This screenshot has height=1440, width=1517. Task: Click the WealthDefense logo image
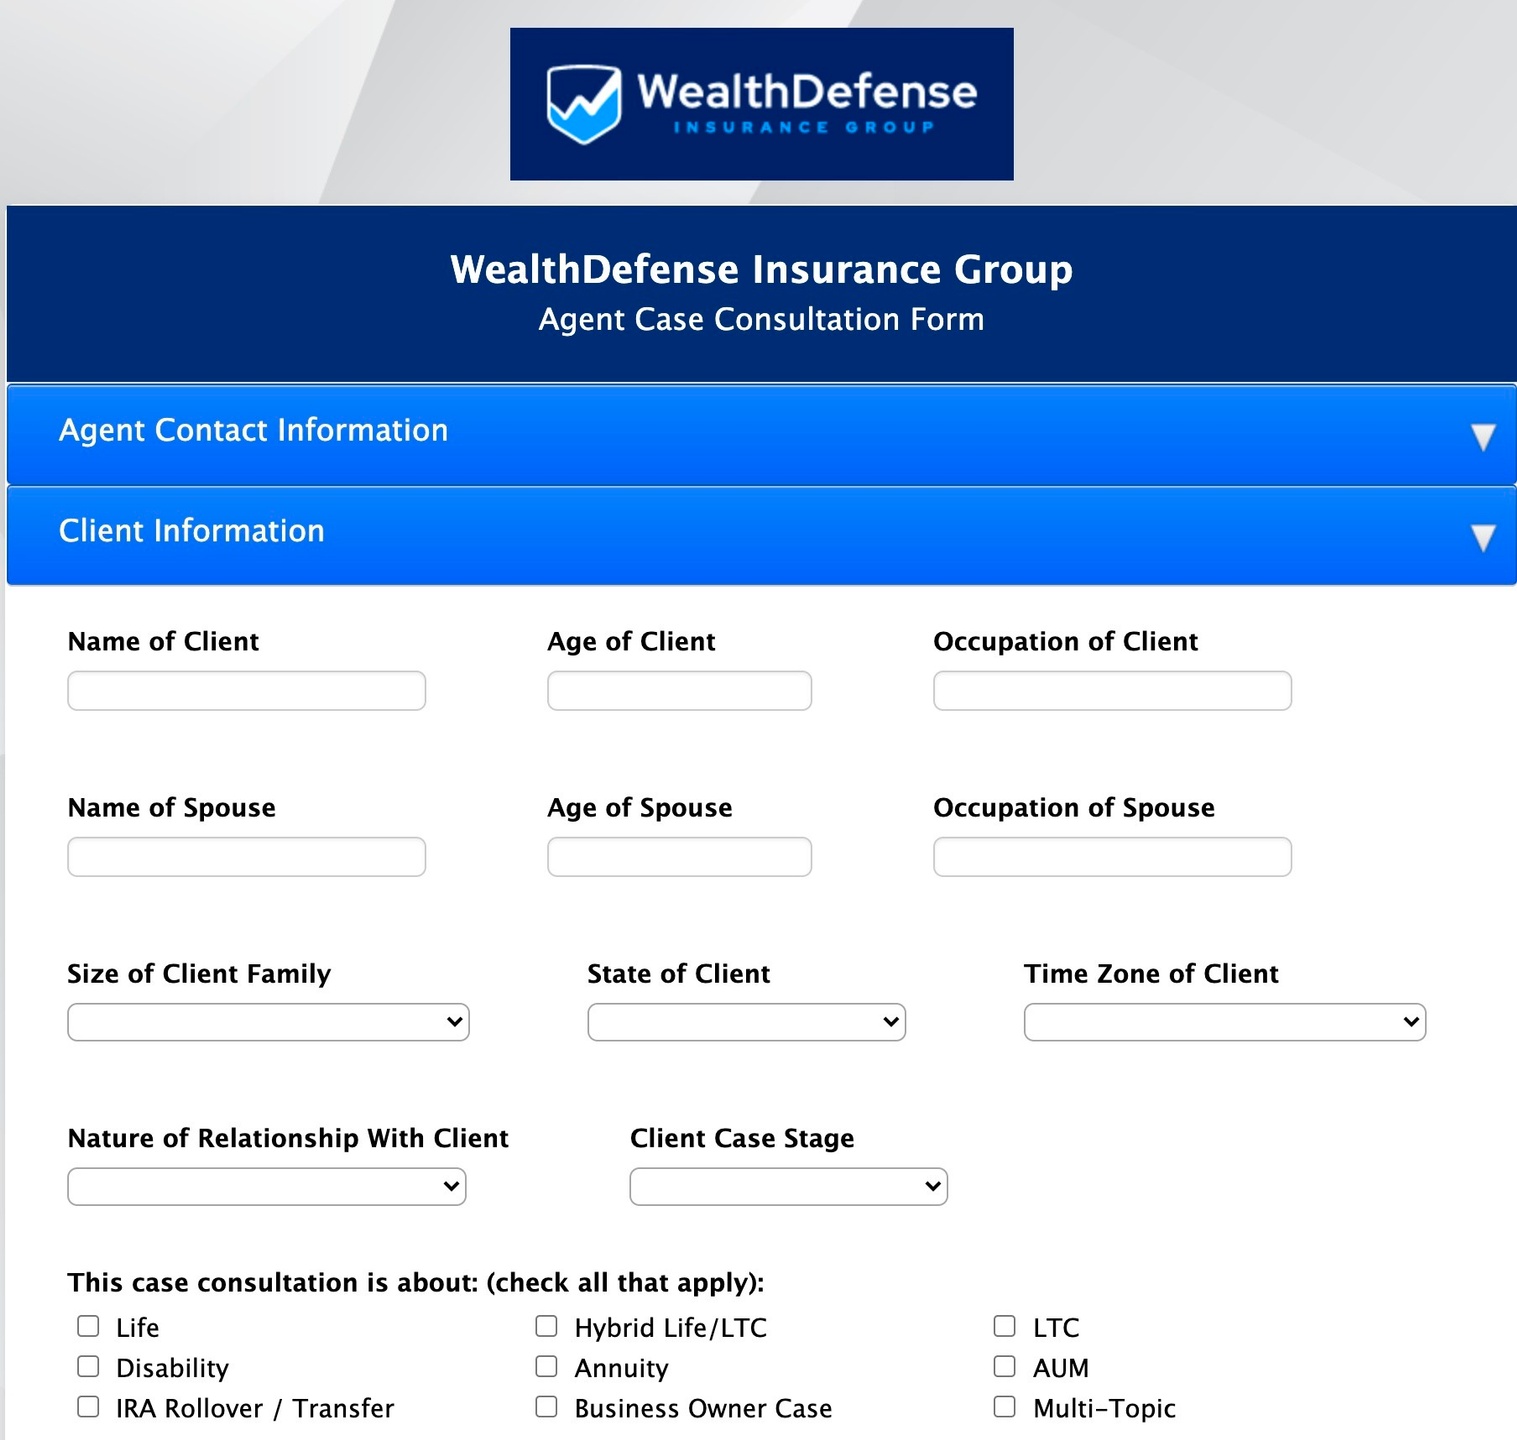[761, 104]
